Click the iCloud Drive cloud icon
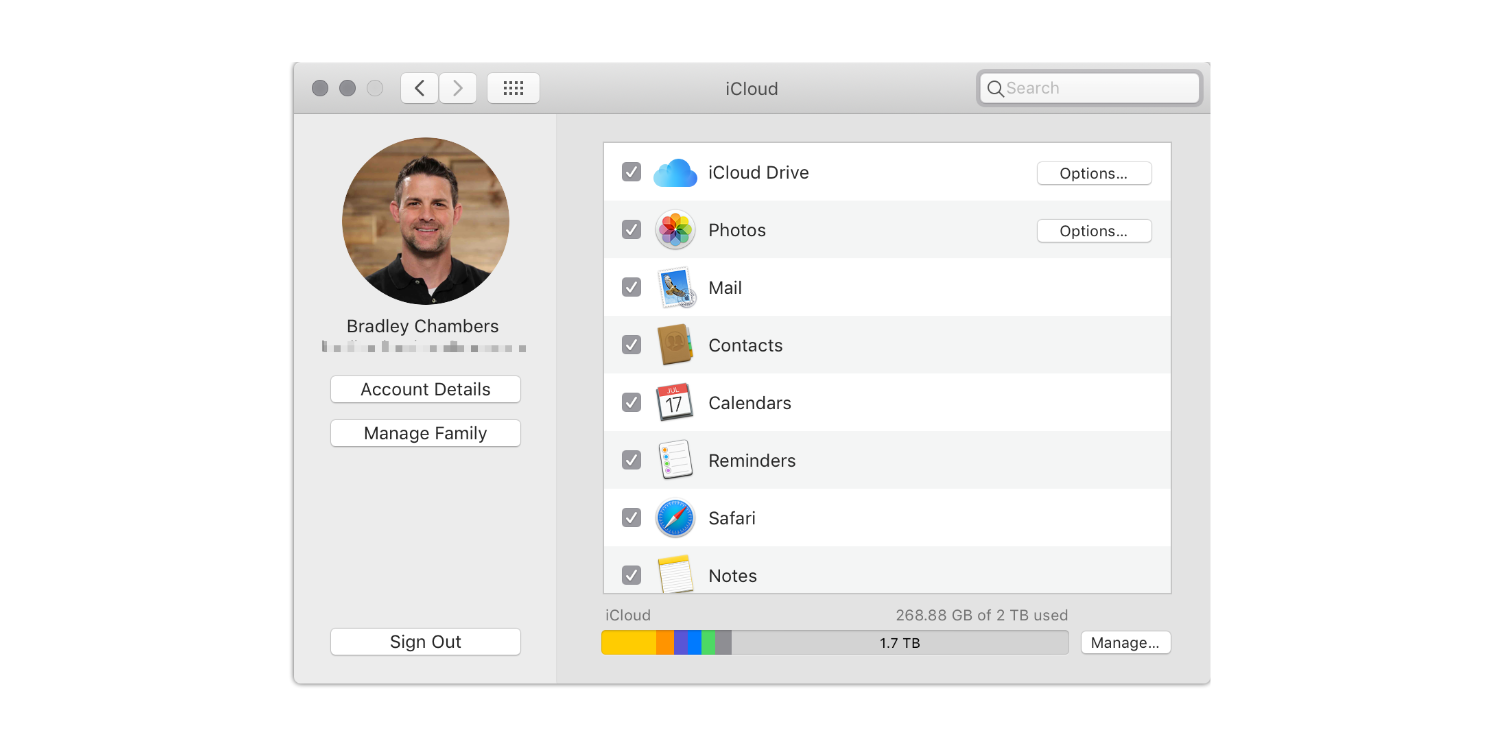This screenshot has width=1500, height=750. coord(675,173)
